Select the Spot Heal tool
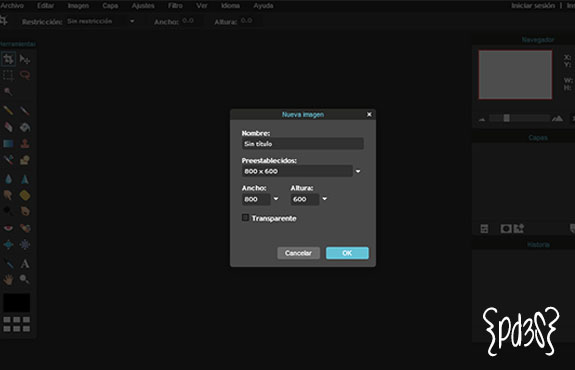The image size is (575, 370). click(25, 228)
